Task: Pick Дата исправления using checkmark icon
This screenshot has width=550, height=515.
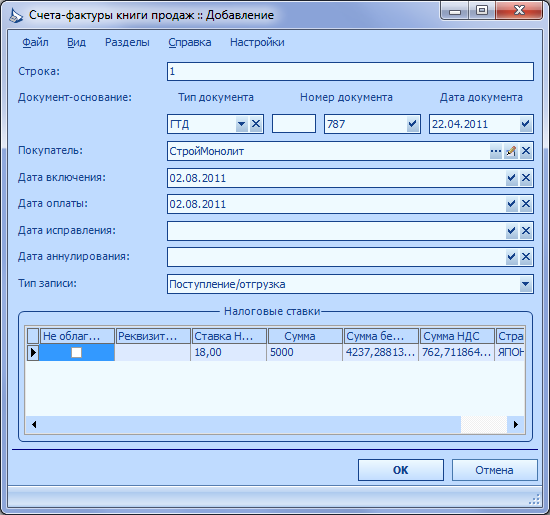Action: click(511, 231)
